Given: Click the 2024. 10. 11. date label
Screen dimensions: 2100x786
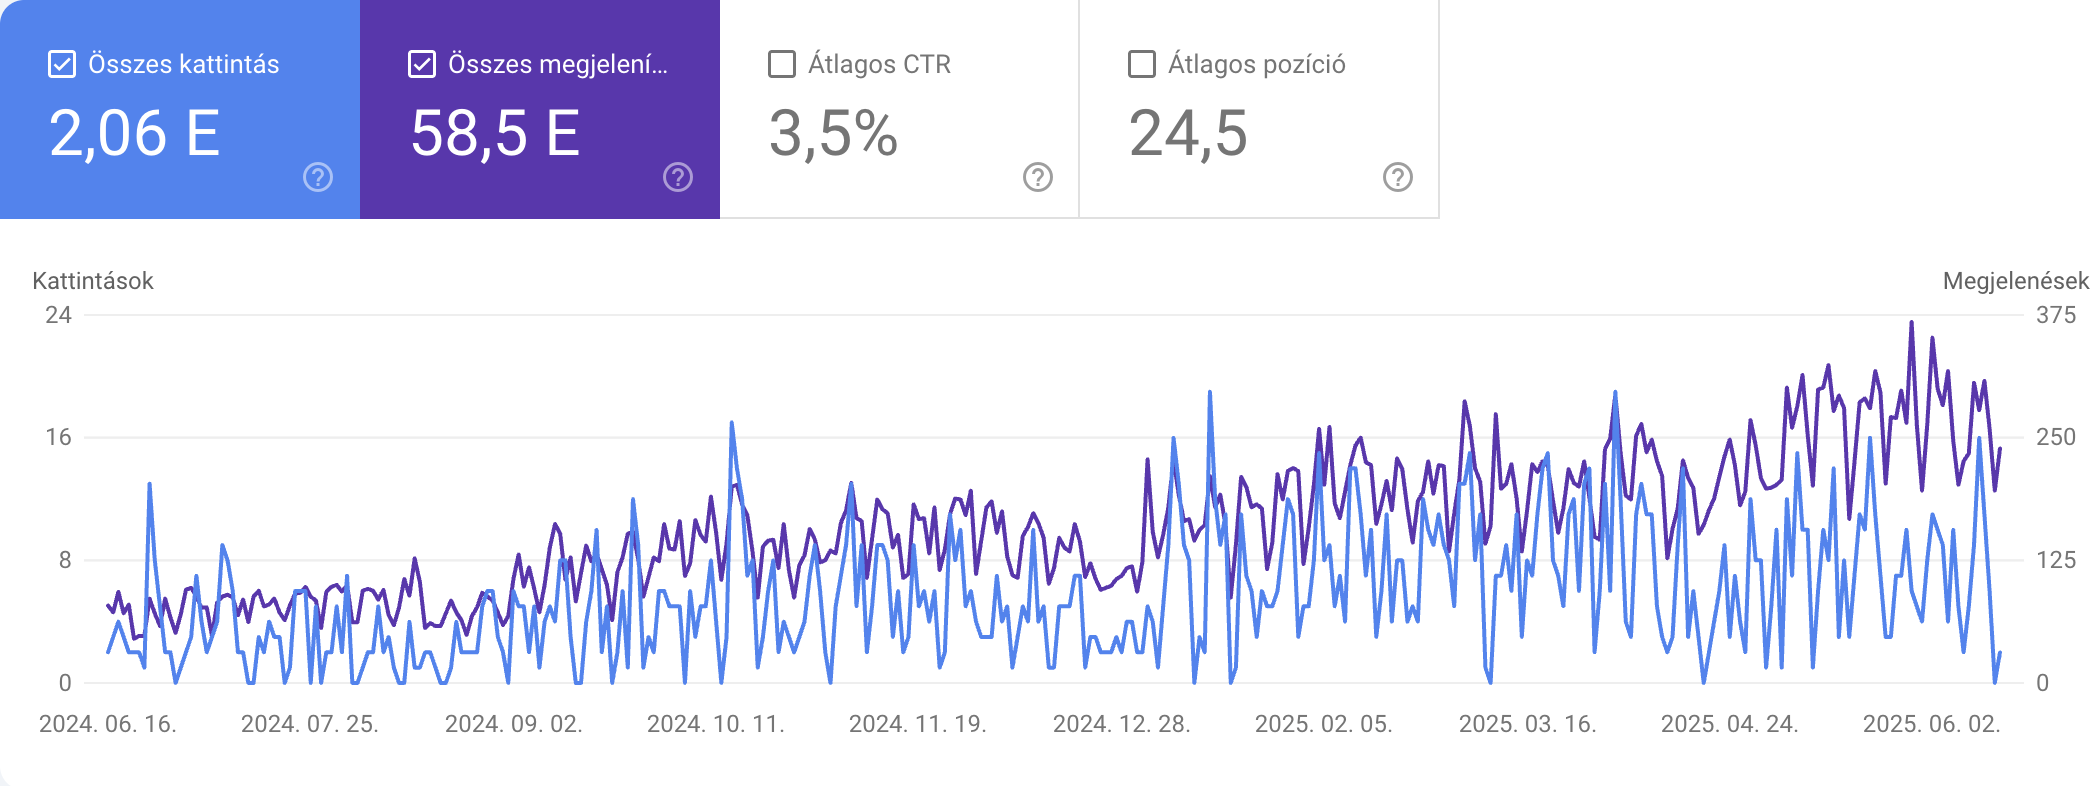Looking at the screenshot, I should (716, 724).
